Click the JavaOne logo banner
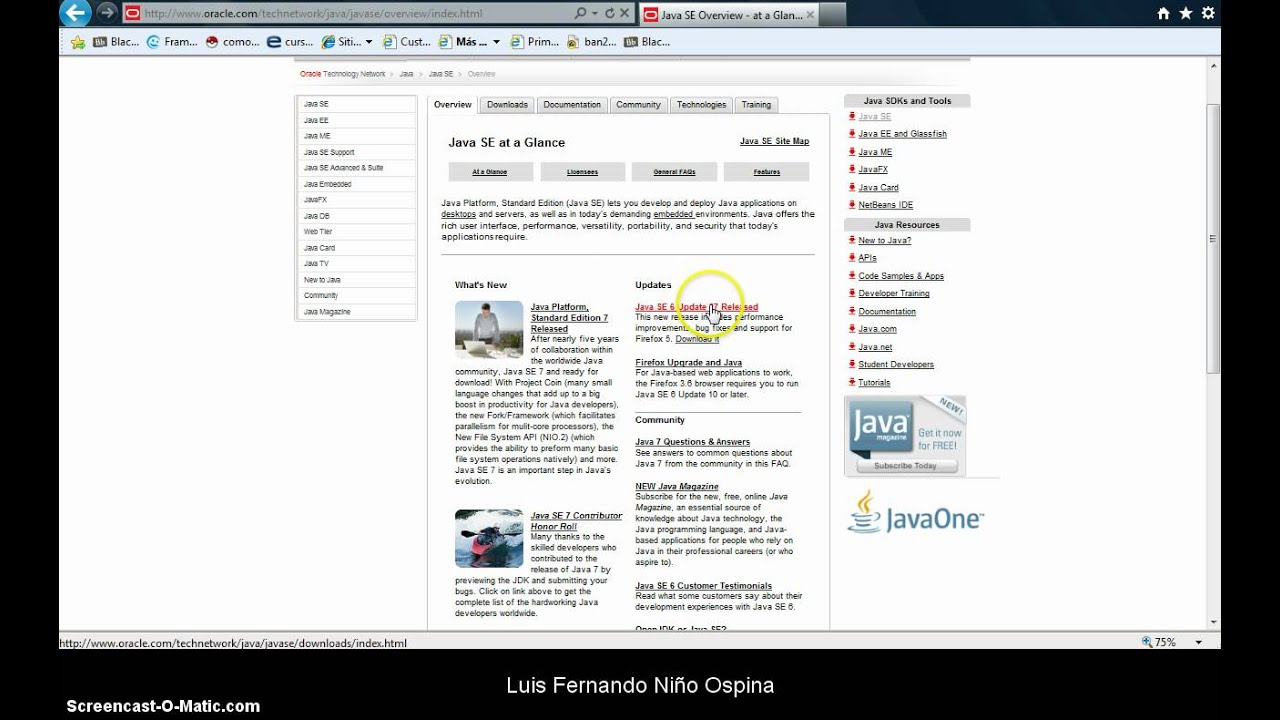 click(915, 511)
